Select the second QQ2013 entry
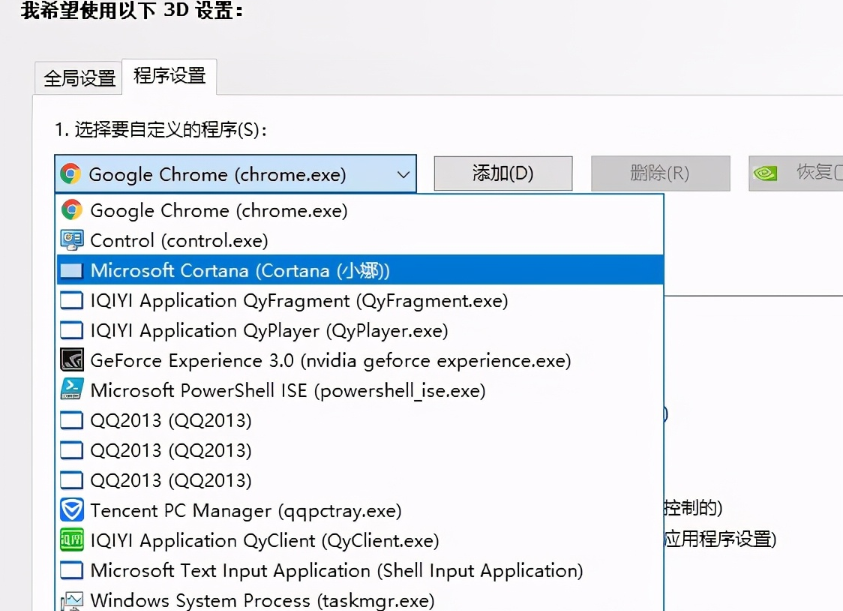The image size is (843, 611). 171,450
